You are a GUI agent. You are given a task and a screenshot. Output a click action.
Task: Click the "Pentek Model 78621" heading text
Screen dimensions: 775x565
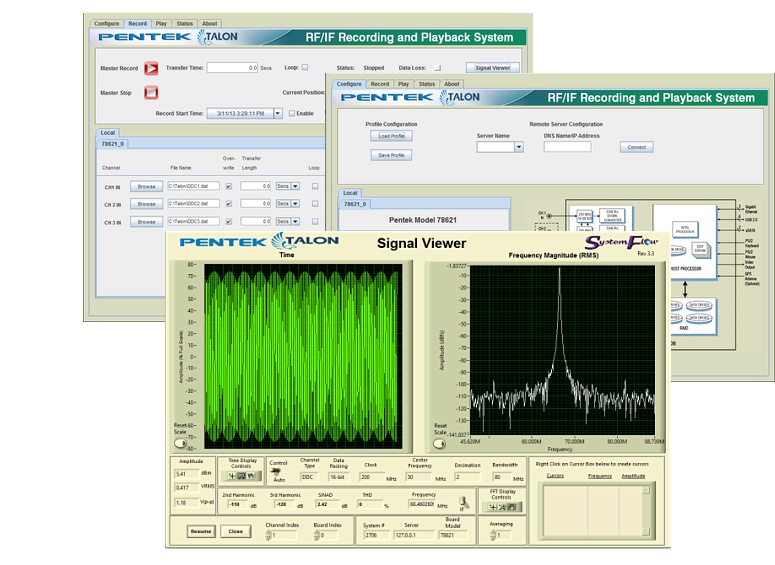pos(423,220)
